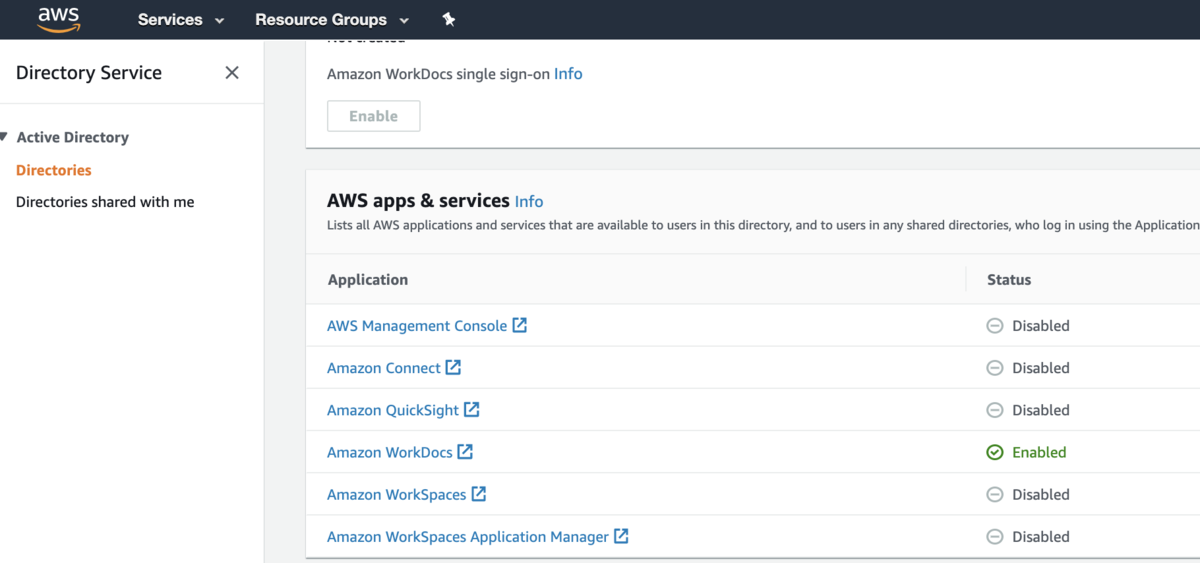Expand the Resource Groups menu
The image size is (1200, 563).
pyautogui.click(x=332, y=20)
